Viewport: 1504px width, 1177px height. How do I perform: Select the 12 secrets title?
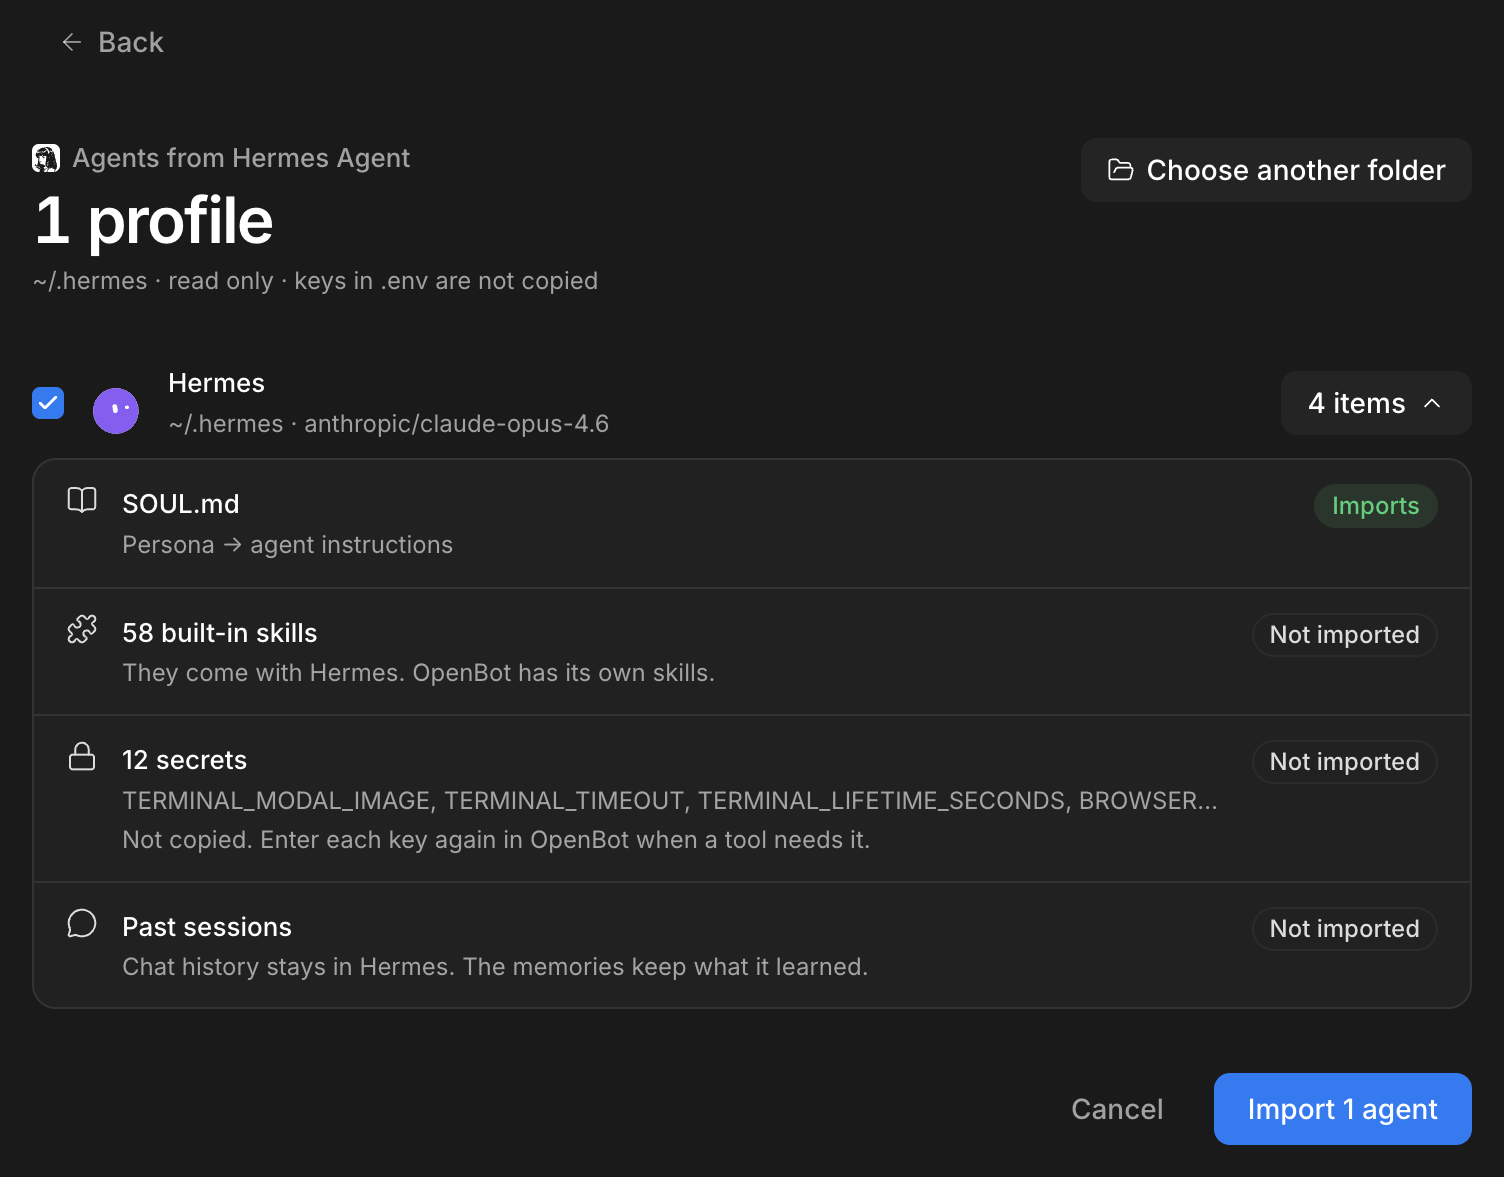(185, 760)
